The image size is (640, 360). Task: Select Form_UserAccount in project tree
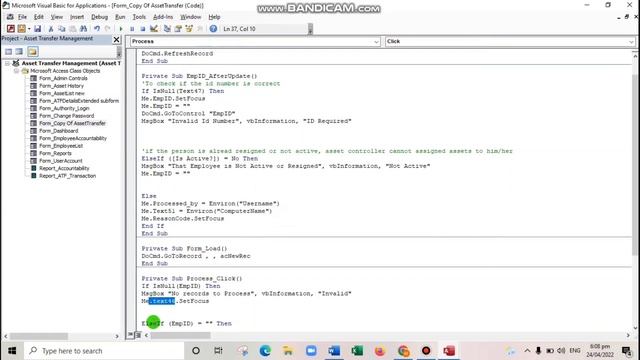click(60, 161)
